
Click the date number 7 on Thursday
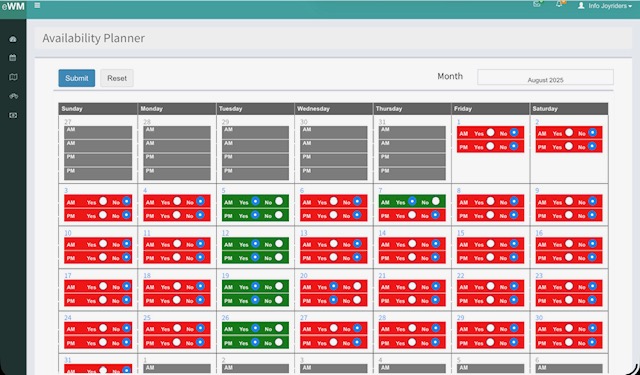(x=380, y=191)
